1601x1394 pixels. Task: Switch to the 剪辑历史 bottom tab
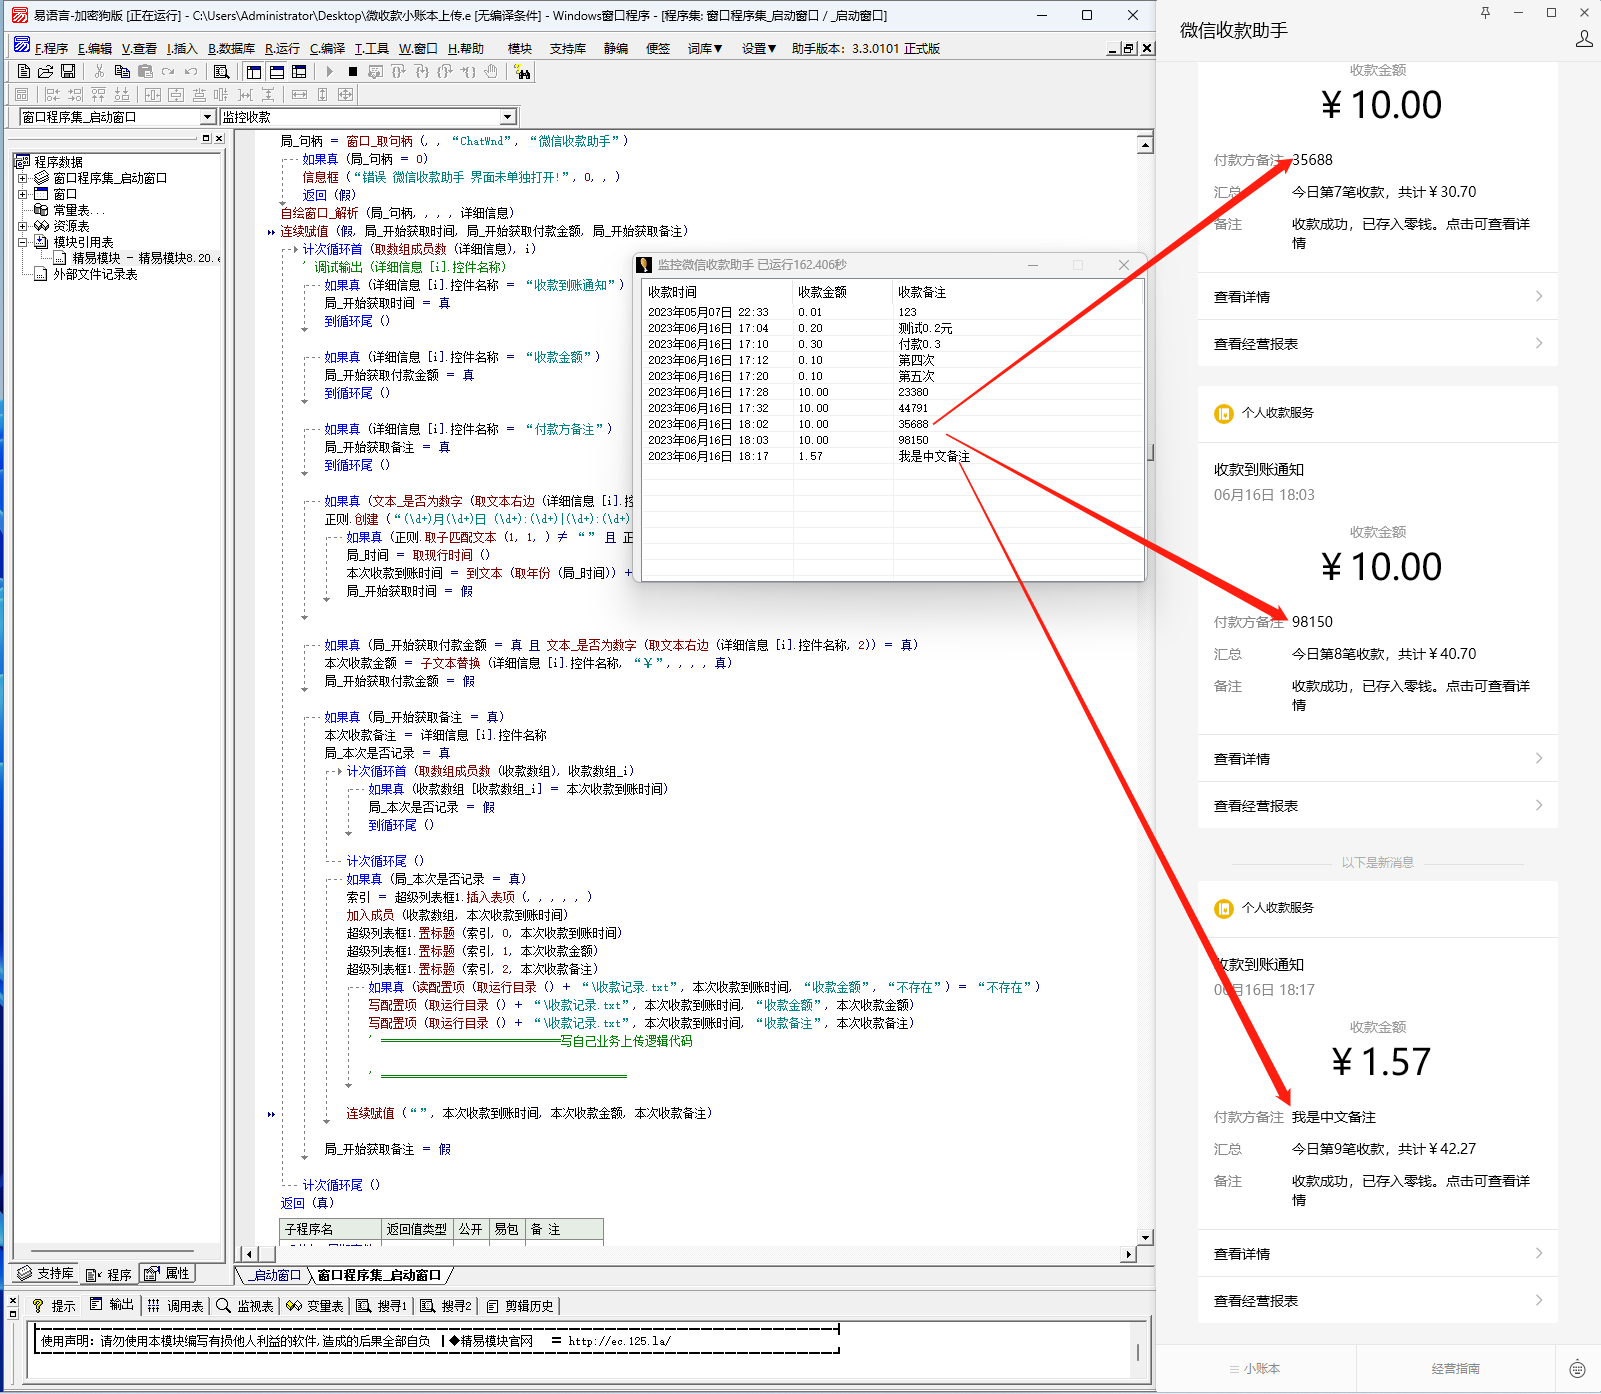(x=520, y=1305)
